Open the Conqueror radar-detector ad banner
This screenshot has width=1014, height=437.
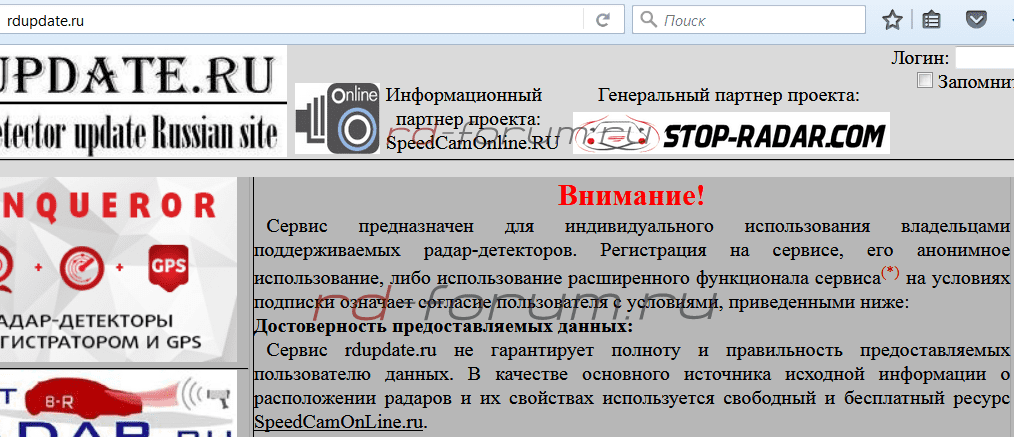119,269
